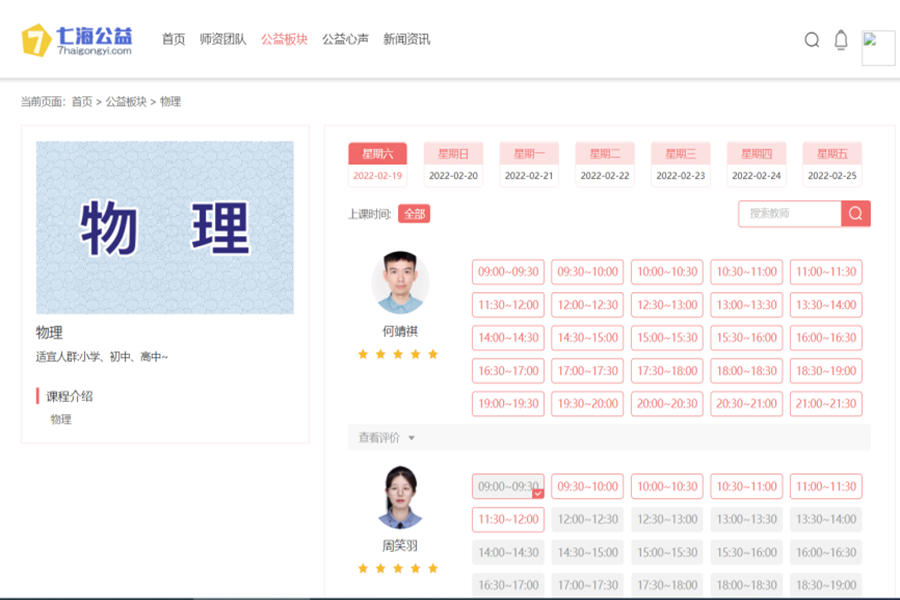The image size is (900, 600).
Task: Select the 星期日 2022-02-20 date tab
Action: (x=453, y=164)
